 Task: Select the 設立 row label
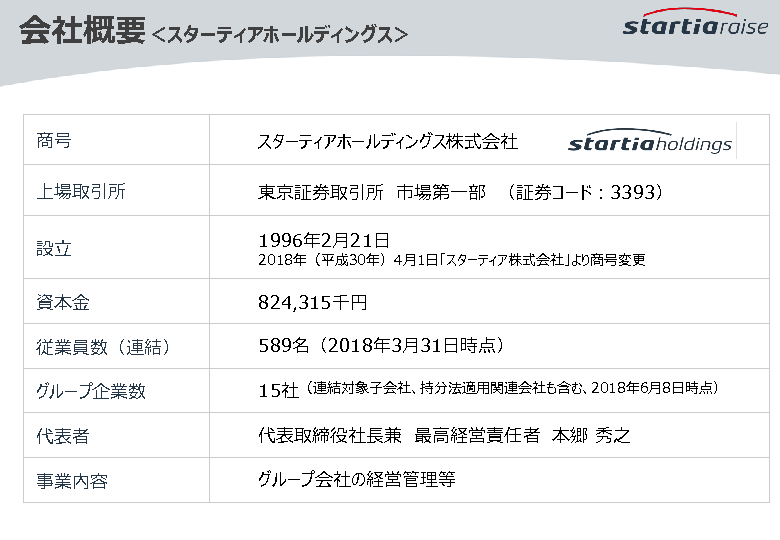point(54,248)
